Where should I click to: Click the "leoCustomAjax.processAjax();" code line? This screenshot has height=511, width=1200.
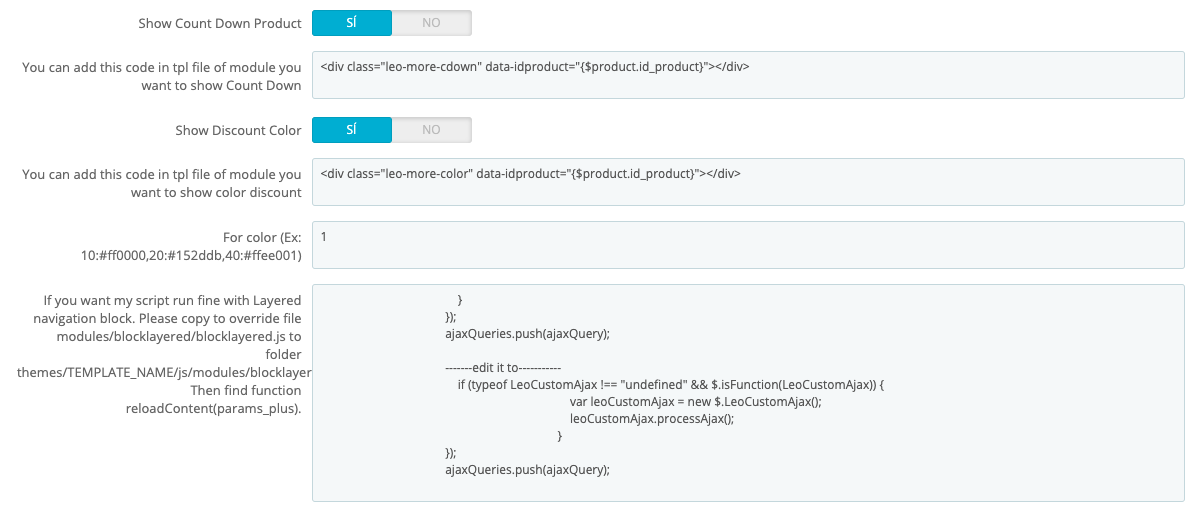(651, 419)
